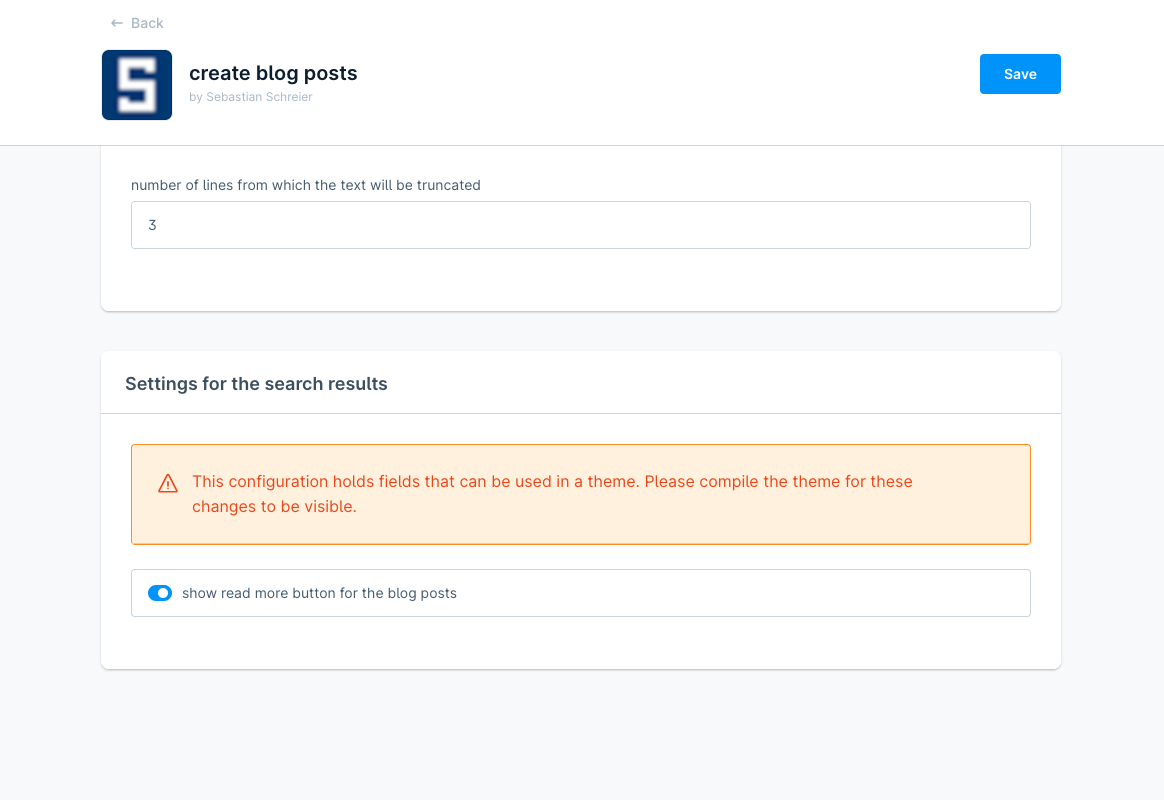The width and height of the screenshot is (1164, 800).
Task: Click the "Settings for the search results" heading
Action: click(256, 384)
